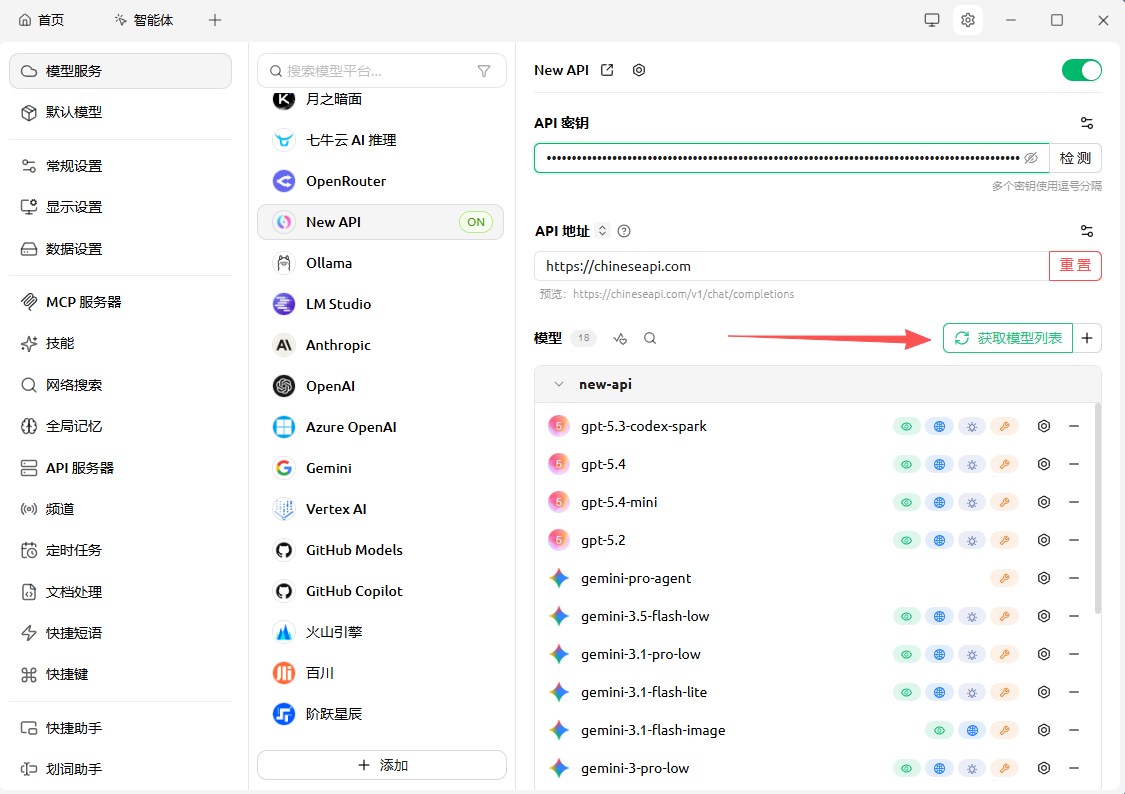Screen dimensions: 1125x794
Task: Open a new tab with the plus icon
Action: point(215,20)
